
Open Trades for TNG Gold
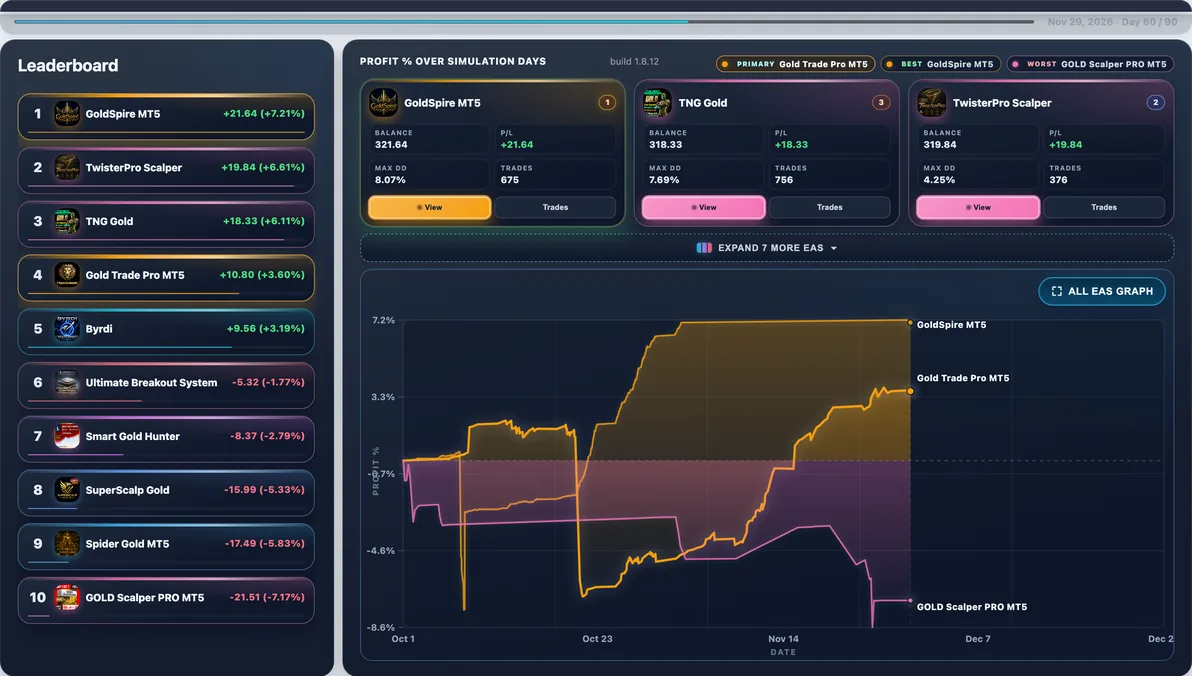(829, 208)
